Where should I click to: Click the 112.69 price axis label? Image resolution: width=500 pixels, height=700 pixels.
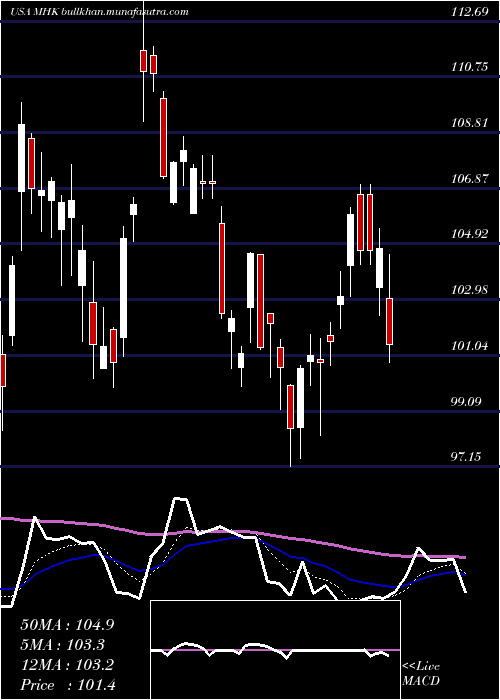[x=469, y=12]
